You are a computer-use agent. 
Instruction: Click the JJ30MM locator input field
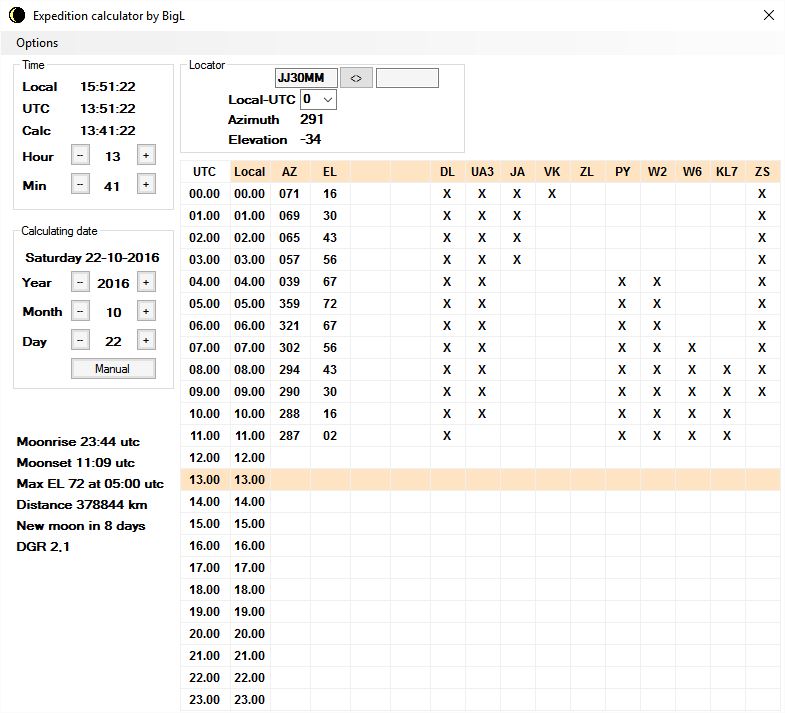[306, 78]
